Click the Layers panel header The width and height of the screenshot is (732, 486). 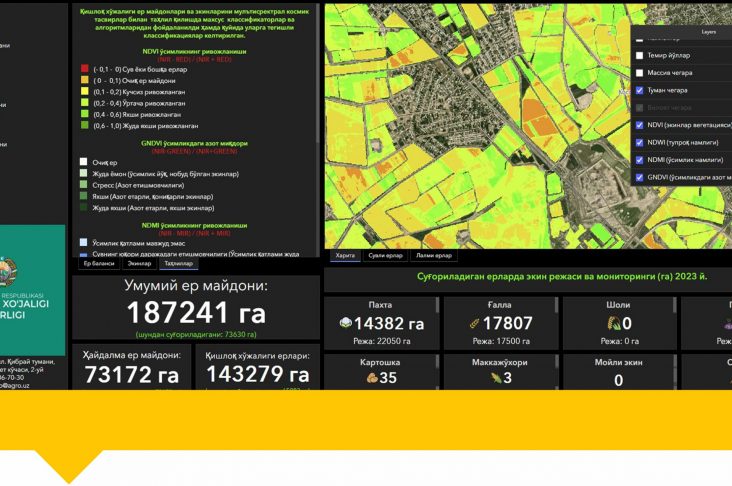pyautogui.click(x=708, y=32)
